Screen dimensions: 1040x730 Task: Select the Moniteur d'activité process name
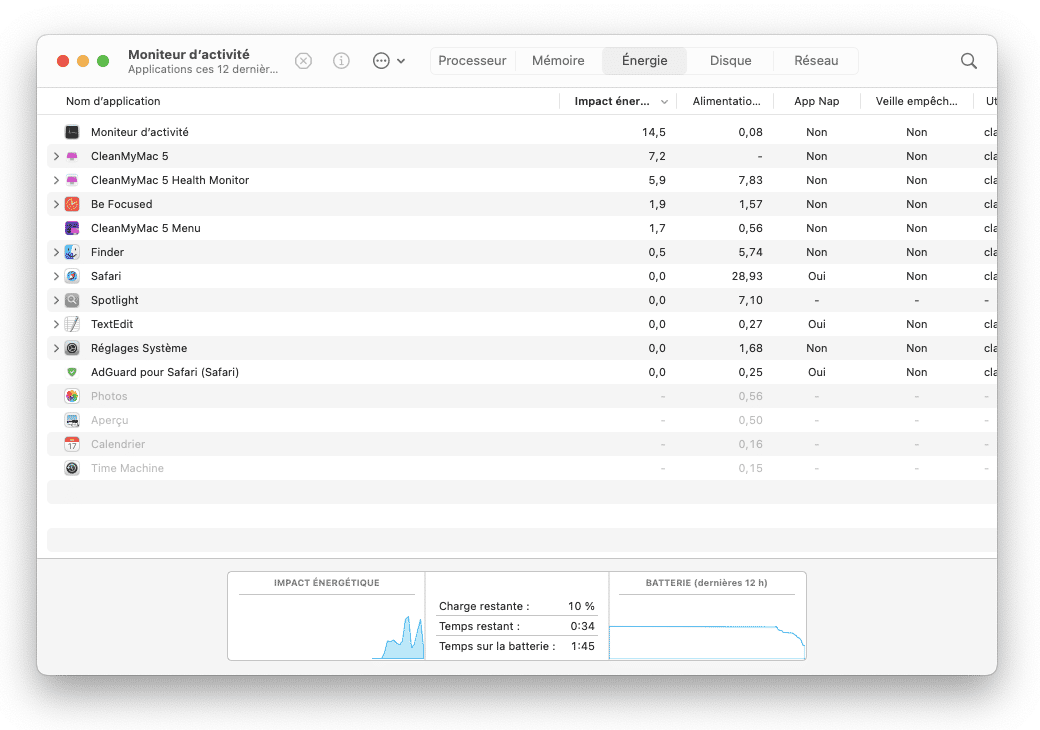click(139, 132)
